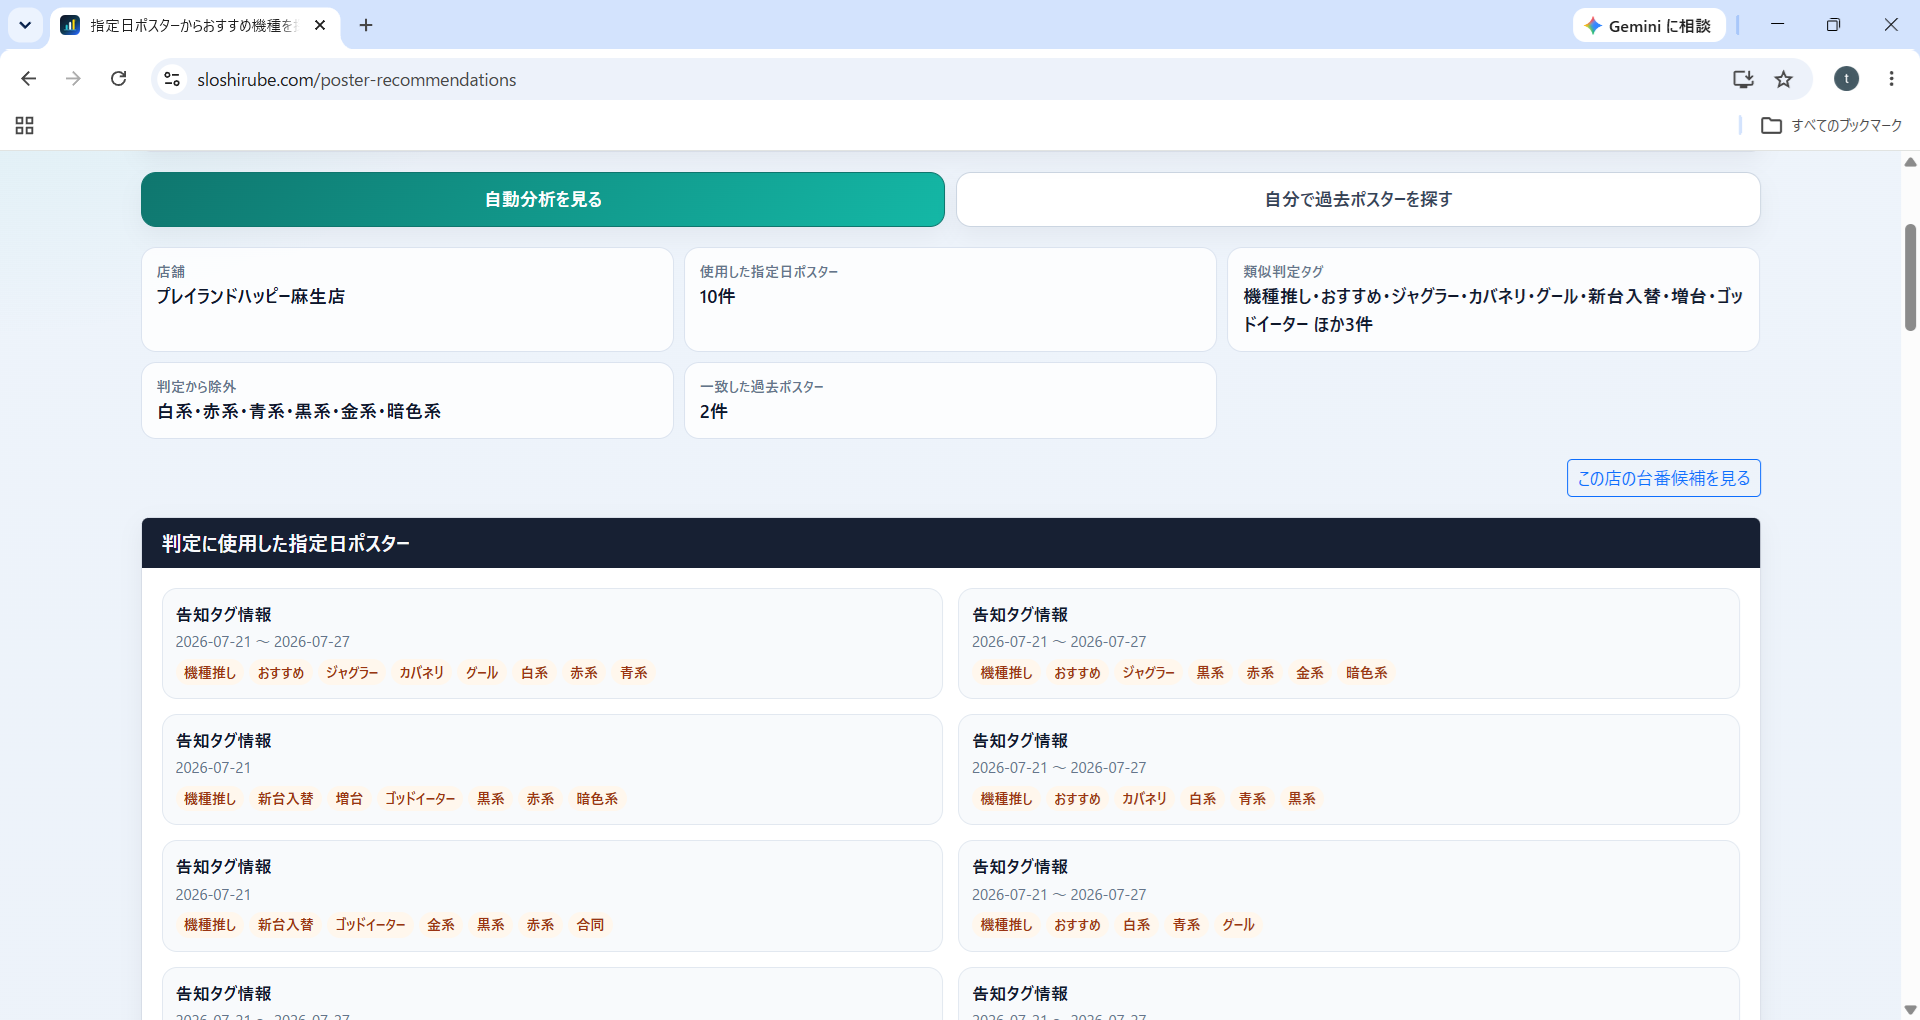Expand the tab search dropdown

(x=25, y=25)
